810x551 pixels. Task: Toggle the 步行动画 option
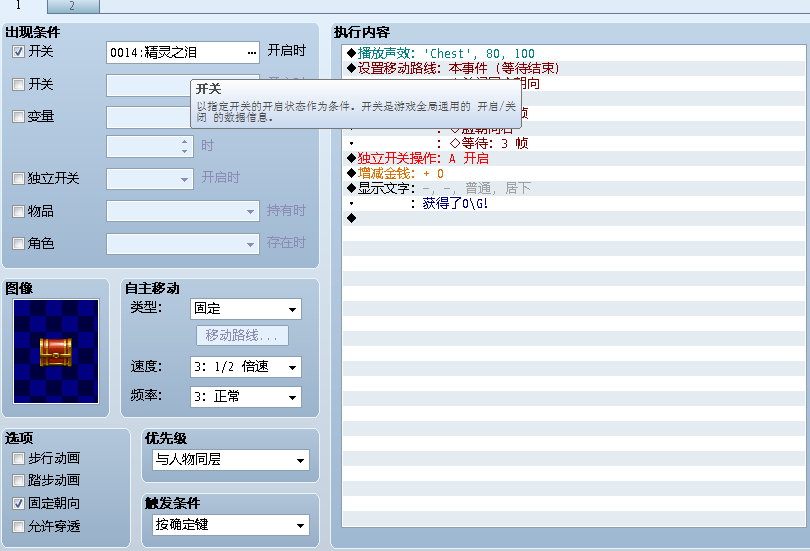[19, 459]
